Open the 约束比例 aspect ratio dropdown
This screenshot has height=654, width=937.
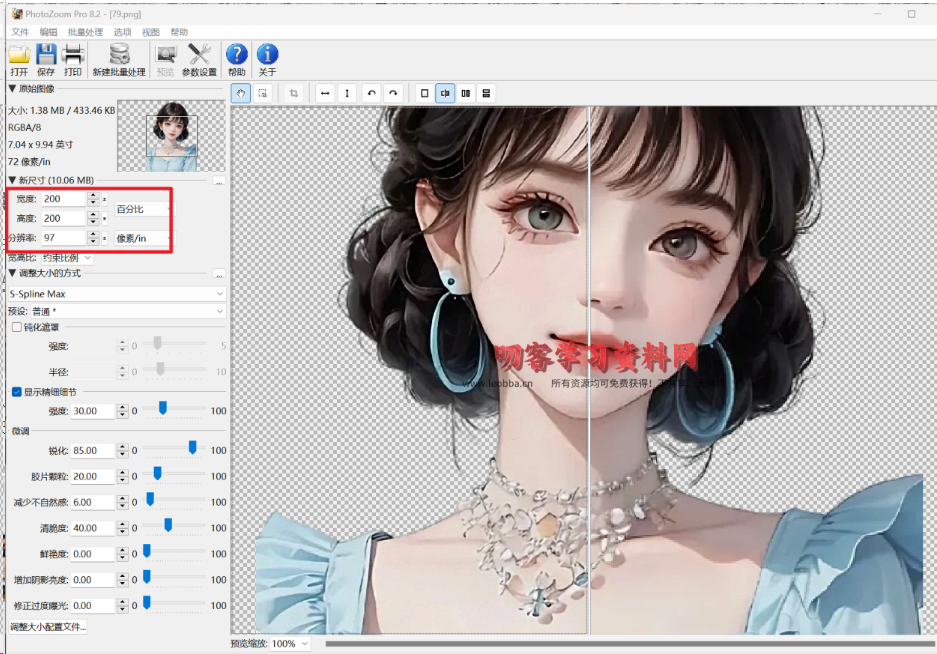pos(67,258)
